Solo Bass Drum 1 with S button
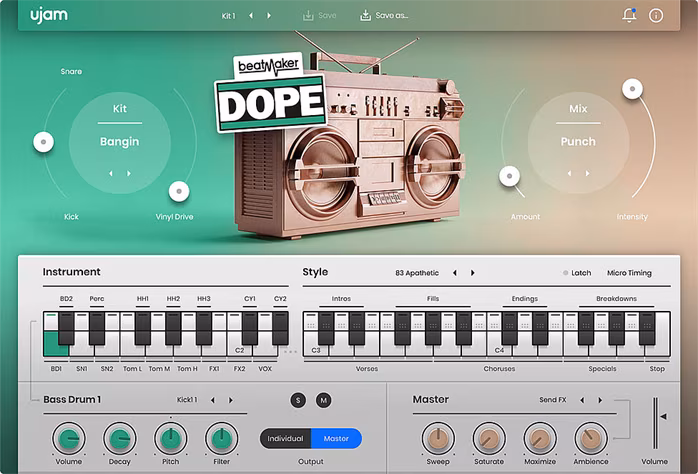Viewport: 698px width, 474px height. tap(298, 400)
